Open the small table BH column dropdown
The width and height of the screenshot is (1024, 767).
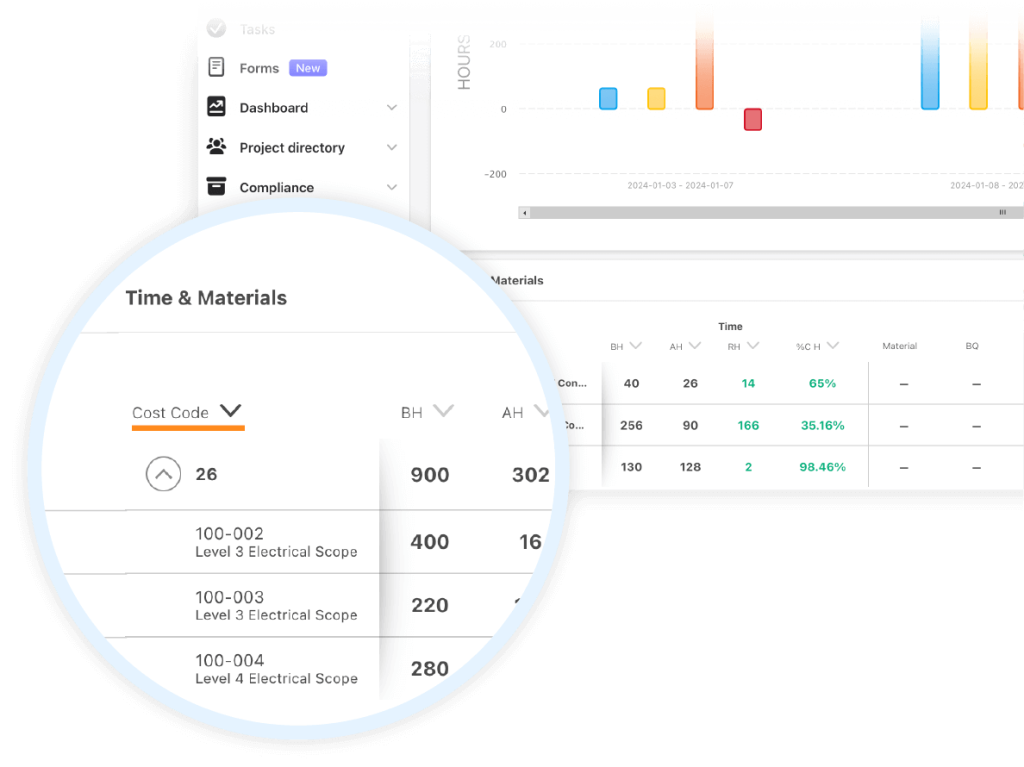click(635, 346)
